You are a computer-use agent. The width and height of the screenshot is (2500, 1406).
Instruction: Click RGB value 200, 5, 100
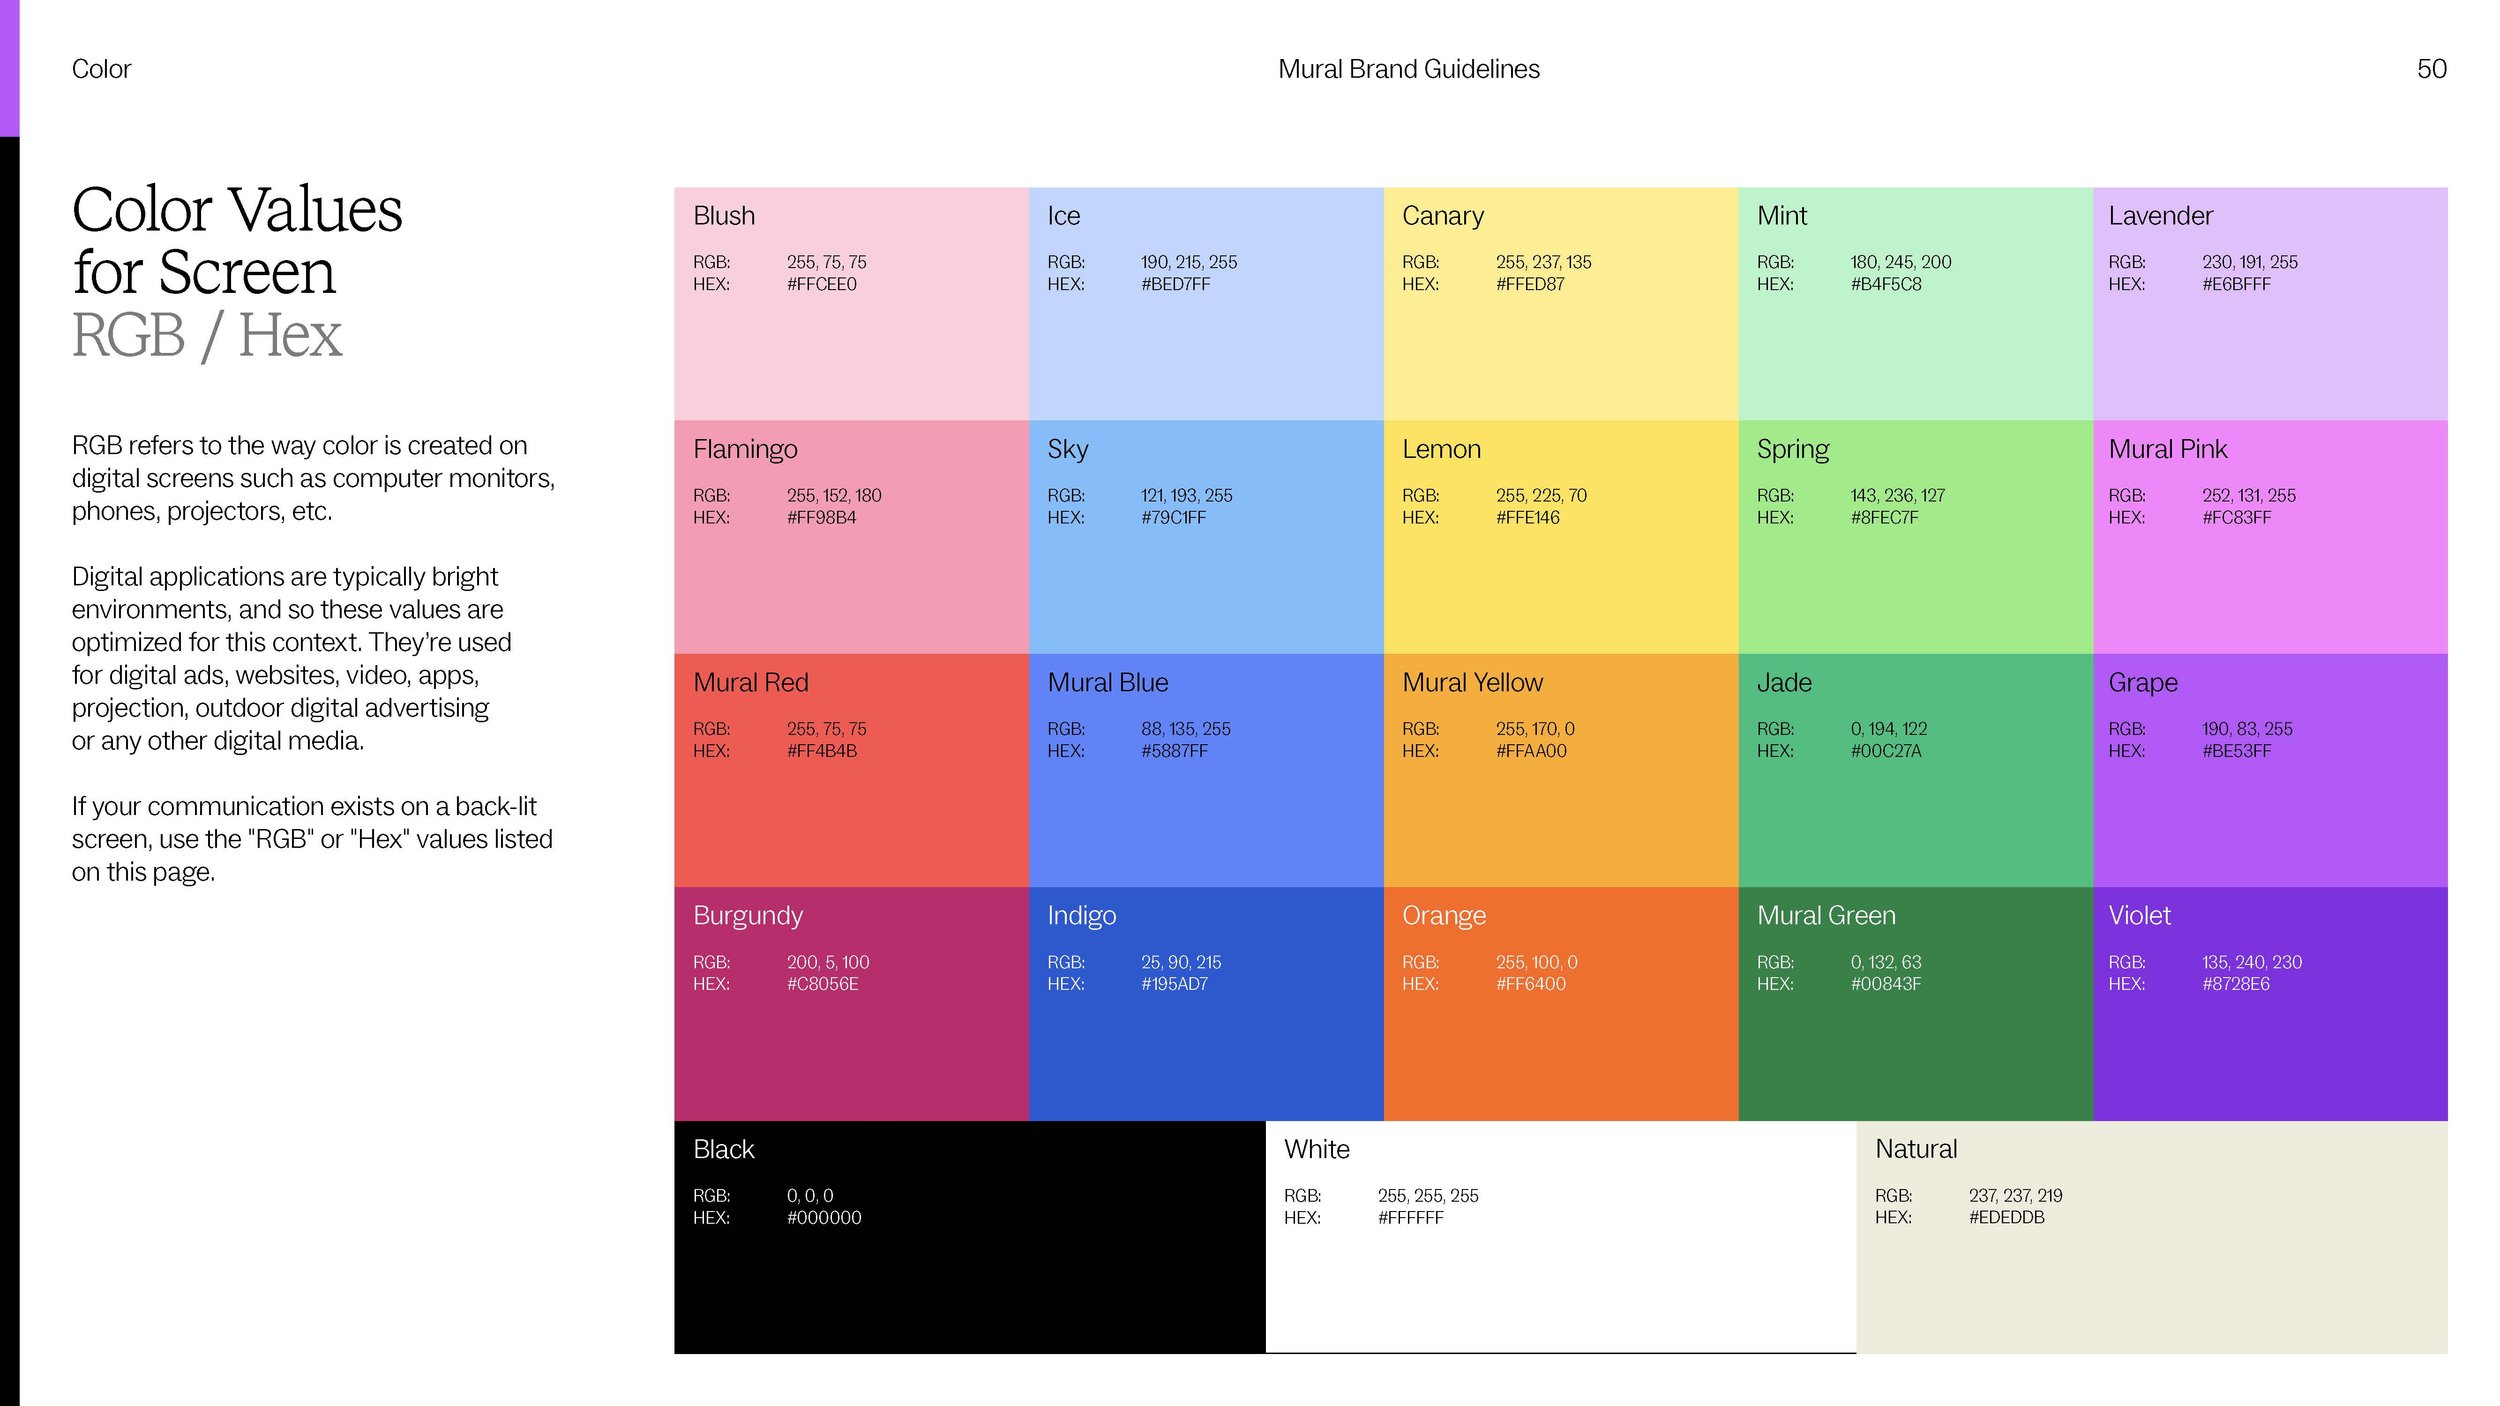[828, 962]
